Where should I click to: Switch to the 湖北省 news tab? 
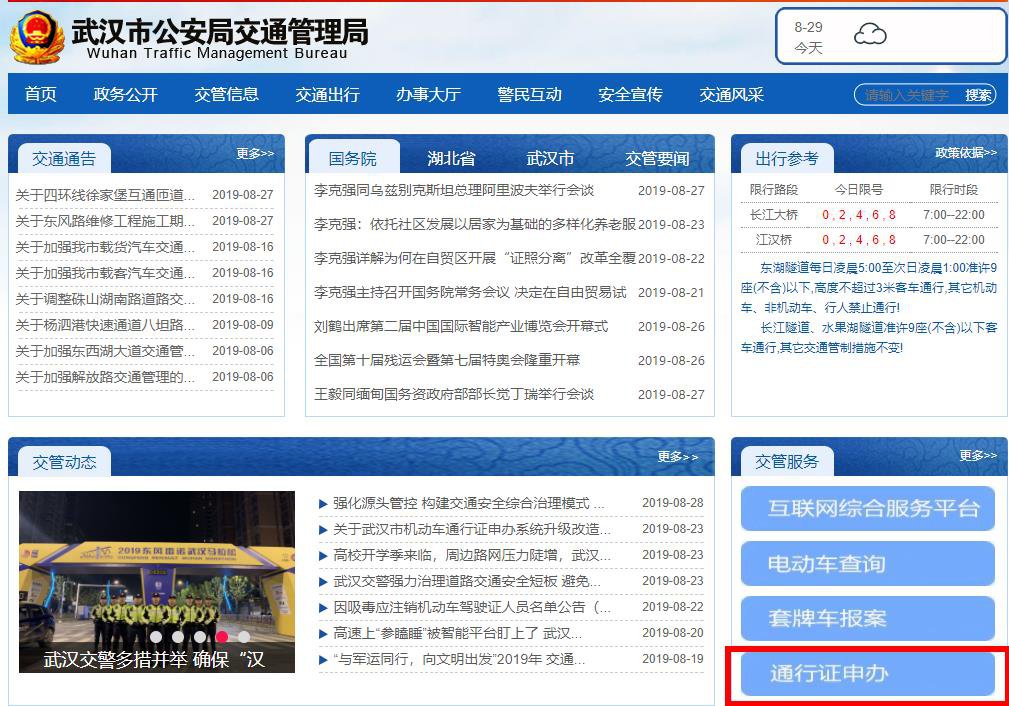(451, 158)
